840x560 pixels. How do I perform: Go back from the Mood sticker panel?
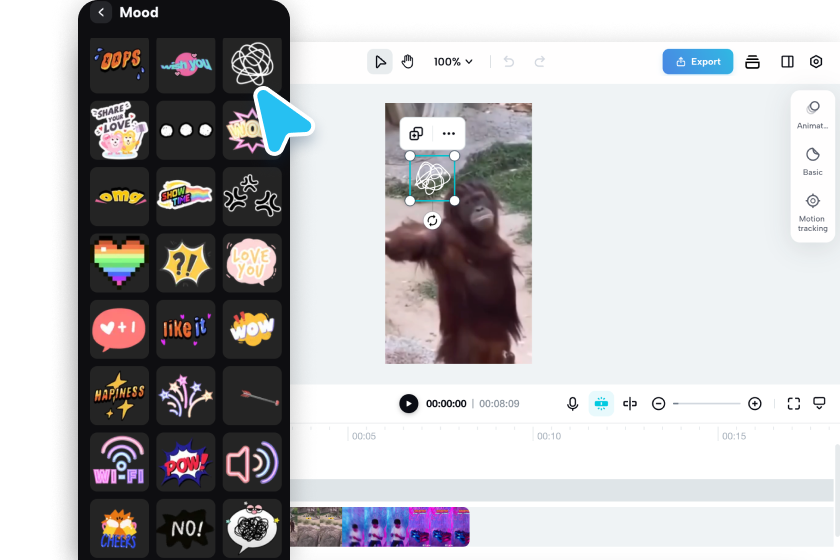(x=101, y=12)
